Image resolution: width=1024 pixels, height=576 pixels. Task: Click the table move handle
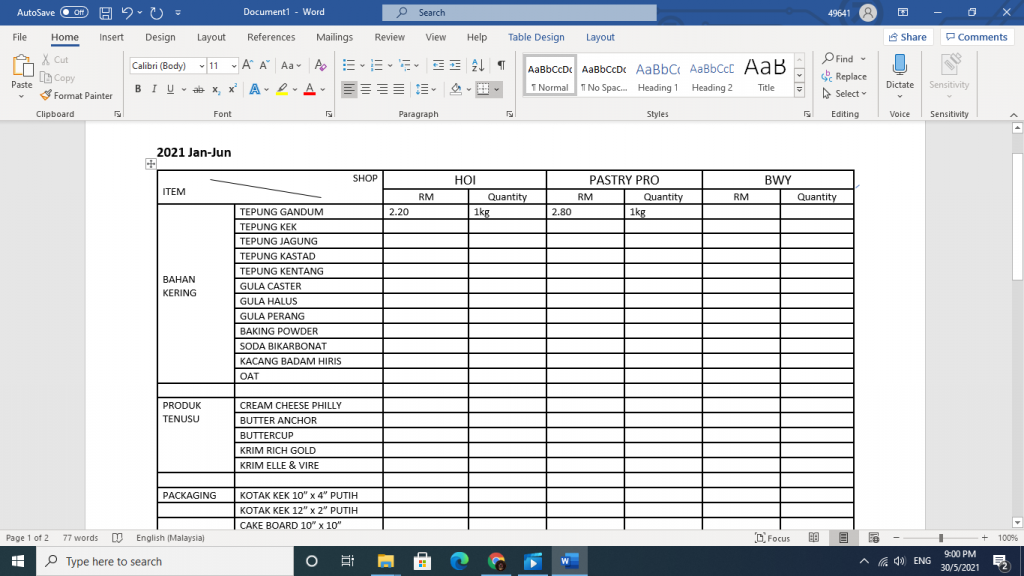150,164
